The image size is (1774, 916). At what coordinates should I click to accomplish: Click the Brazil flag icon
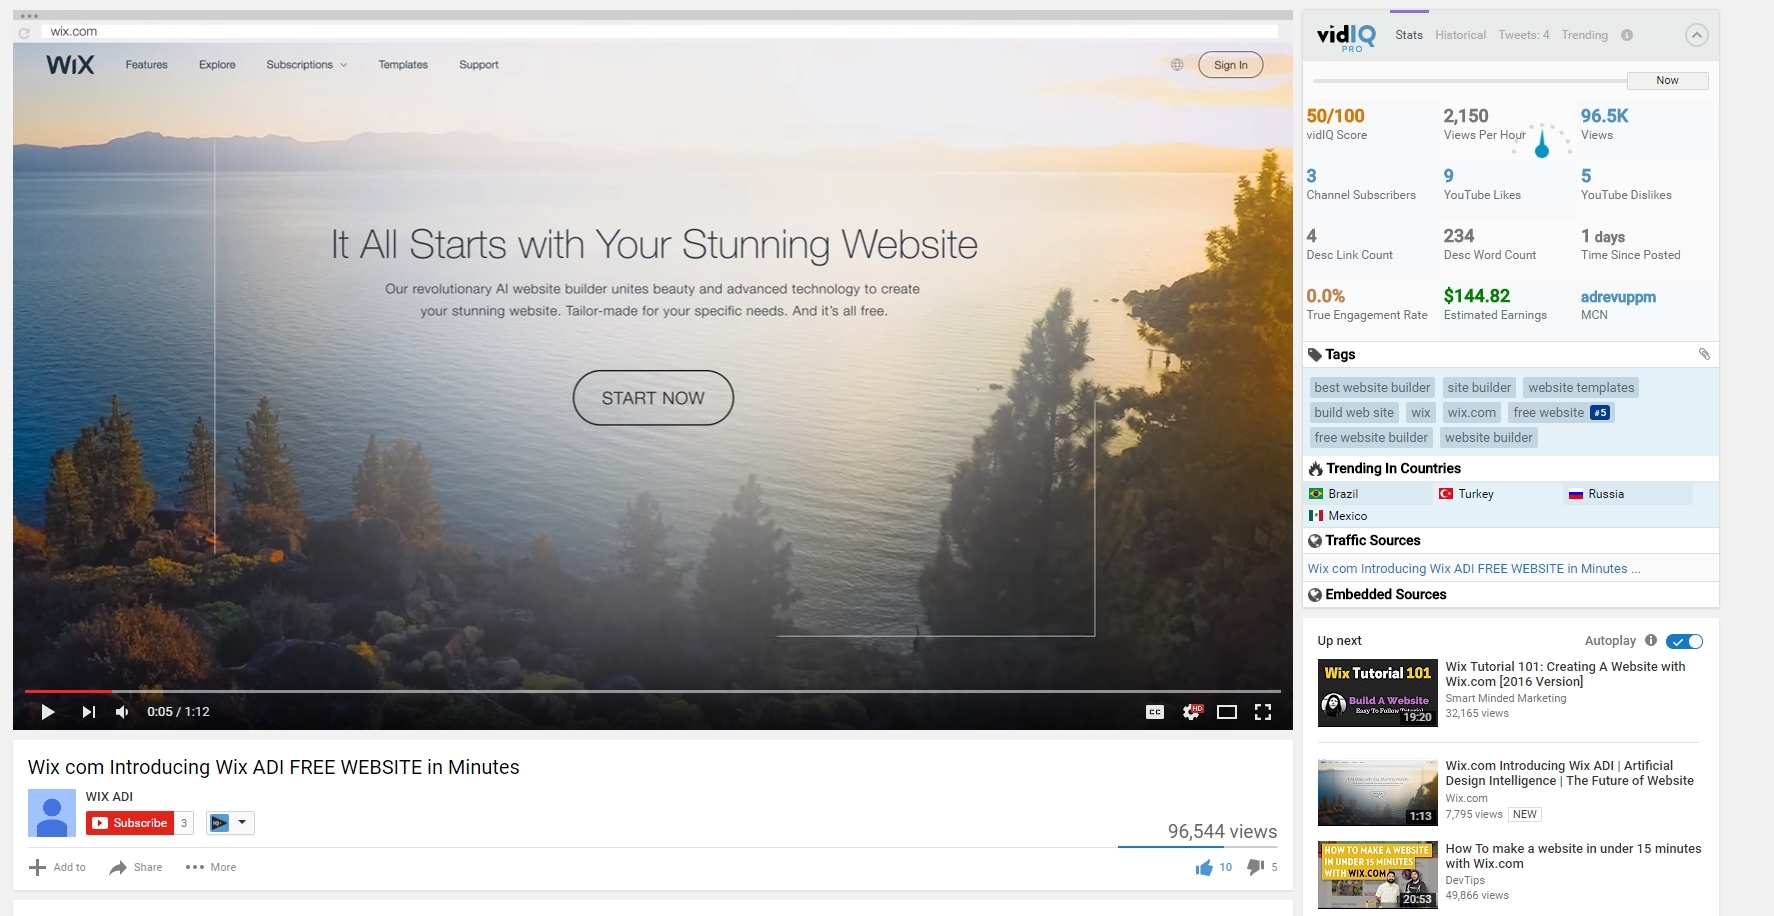[1316, 494]
